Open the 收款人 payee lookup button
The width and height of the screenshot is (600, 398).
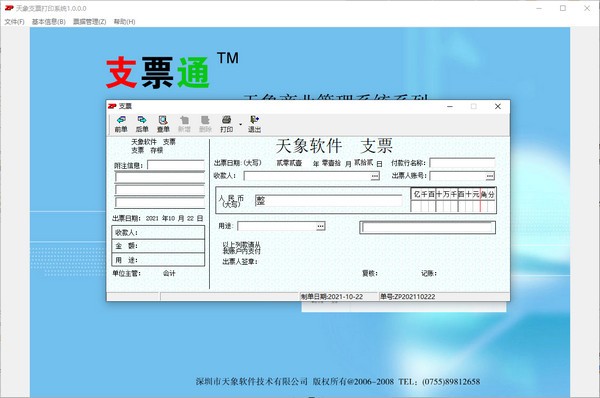(x=375, y=176)
